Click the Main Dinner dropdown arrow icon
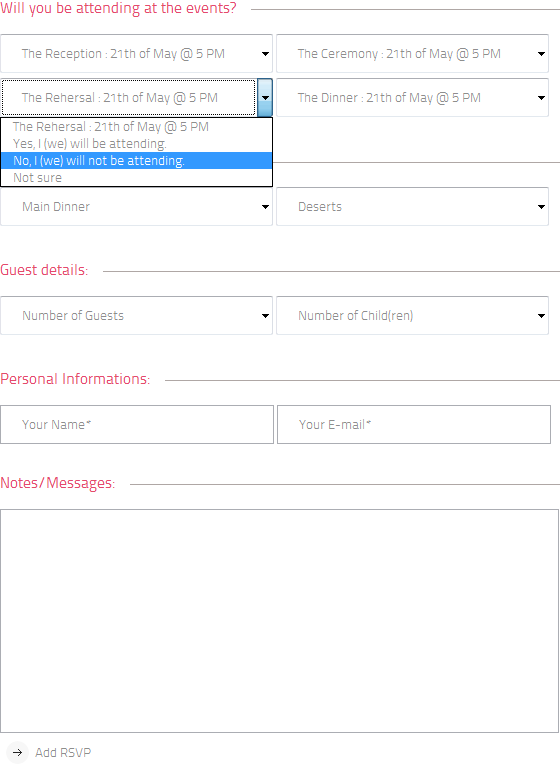The height and width of the screenshot is (768, 560). click(265, 207)
